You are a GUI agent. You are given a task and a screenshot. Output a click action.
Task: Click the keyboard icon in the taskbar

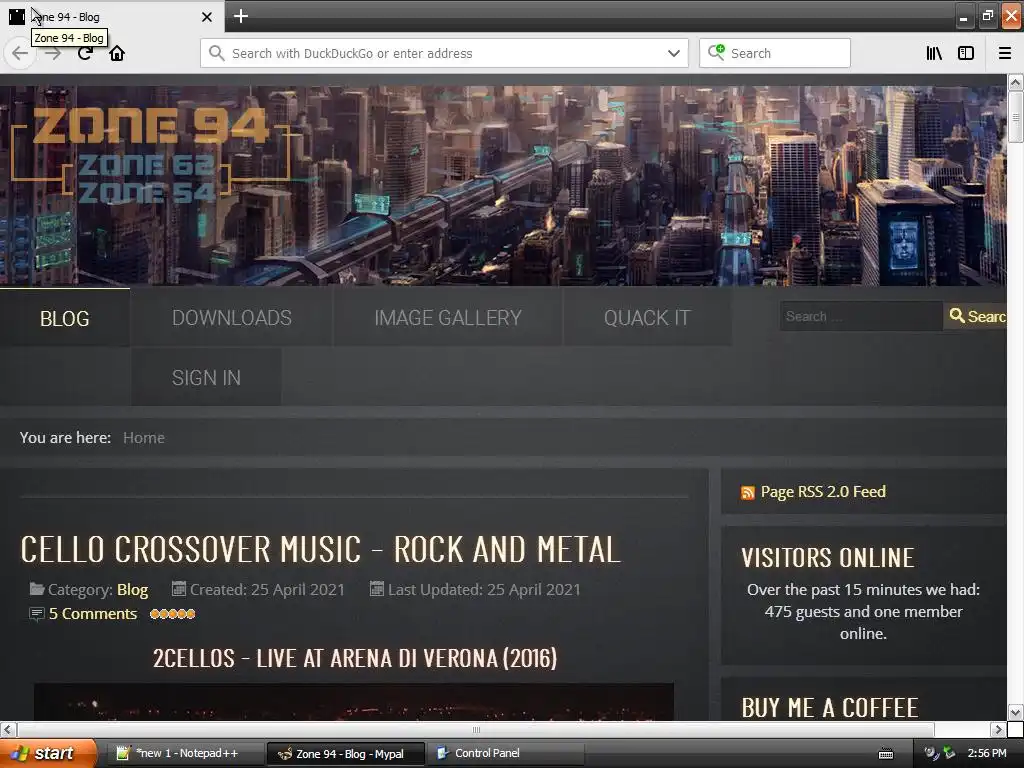886,754
